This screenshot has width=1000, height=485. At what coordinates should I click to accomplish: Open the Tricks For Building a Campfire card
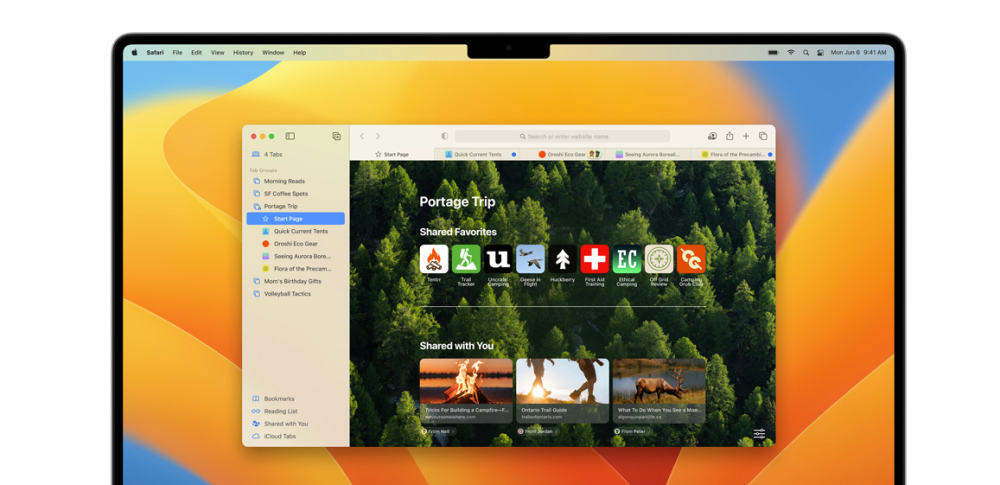466,391
